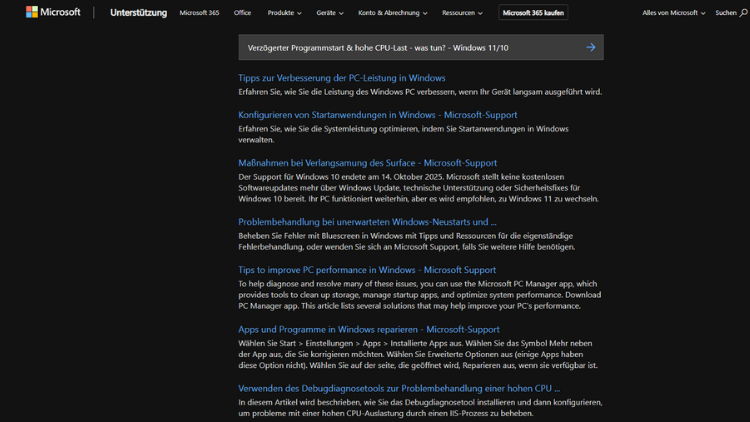This screenshot has width=750, height=422.
Task: Open Problembehandlung bei unerwarteten Windows-Neustarts result
Action: point(367,222)
